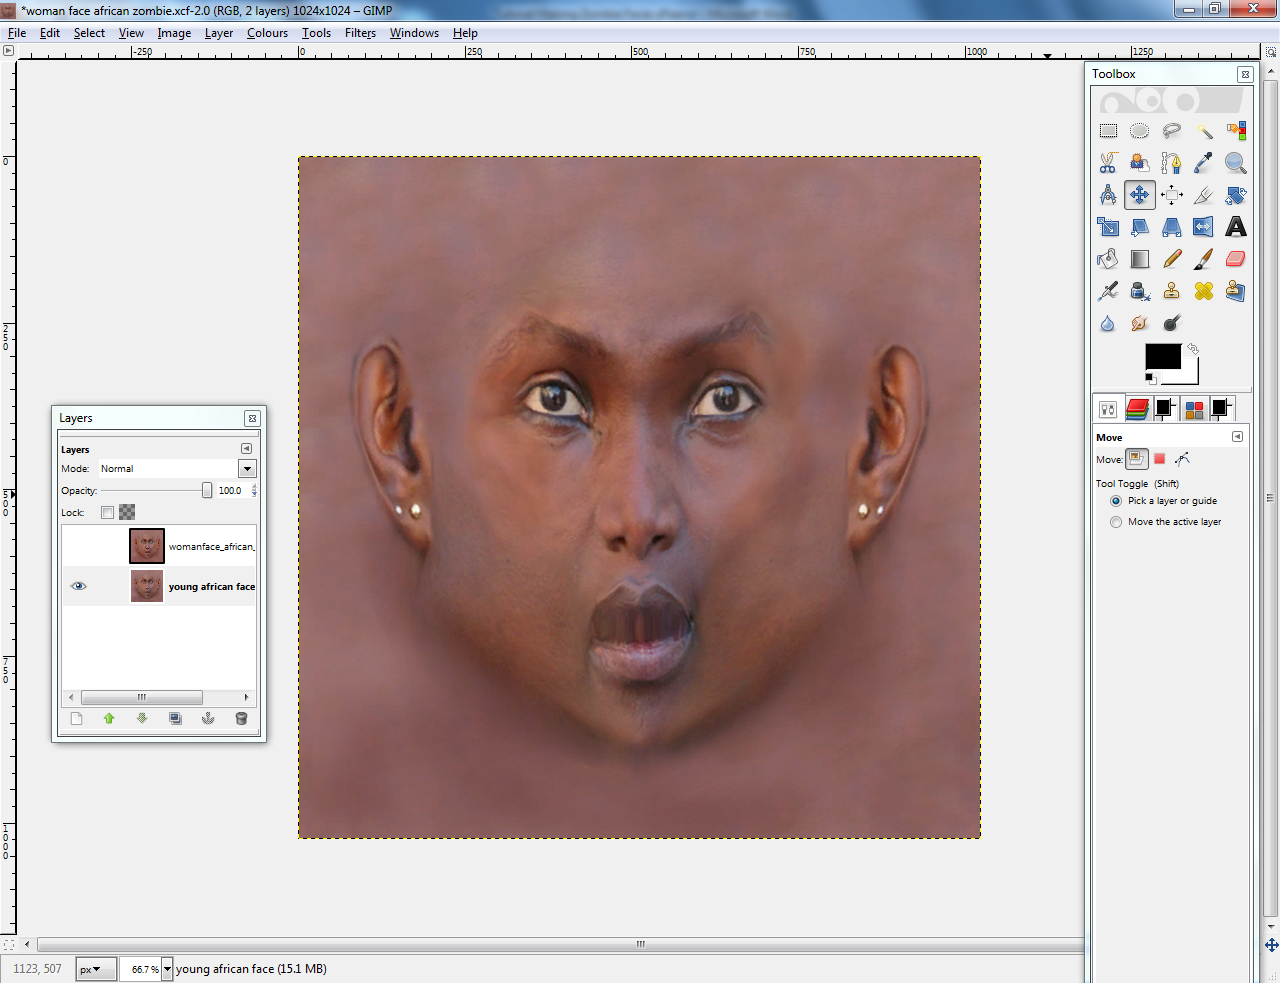The image size is (1280, 983).
Task: Select the Perspective Clone tool
Action: coord(1236,291)
